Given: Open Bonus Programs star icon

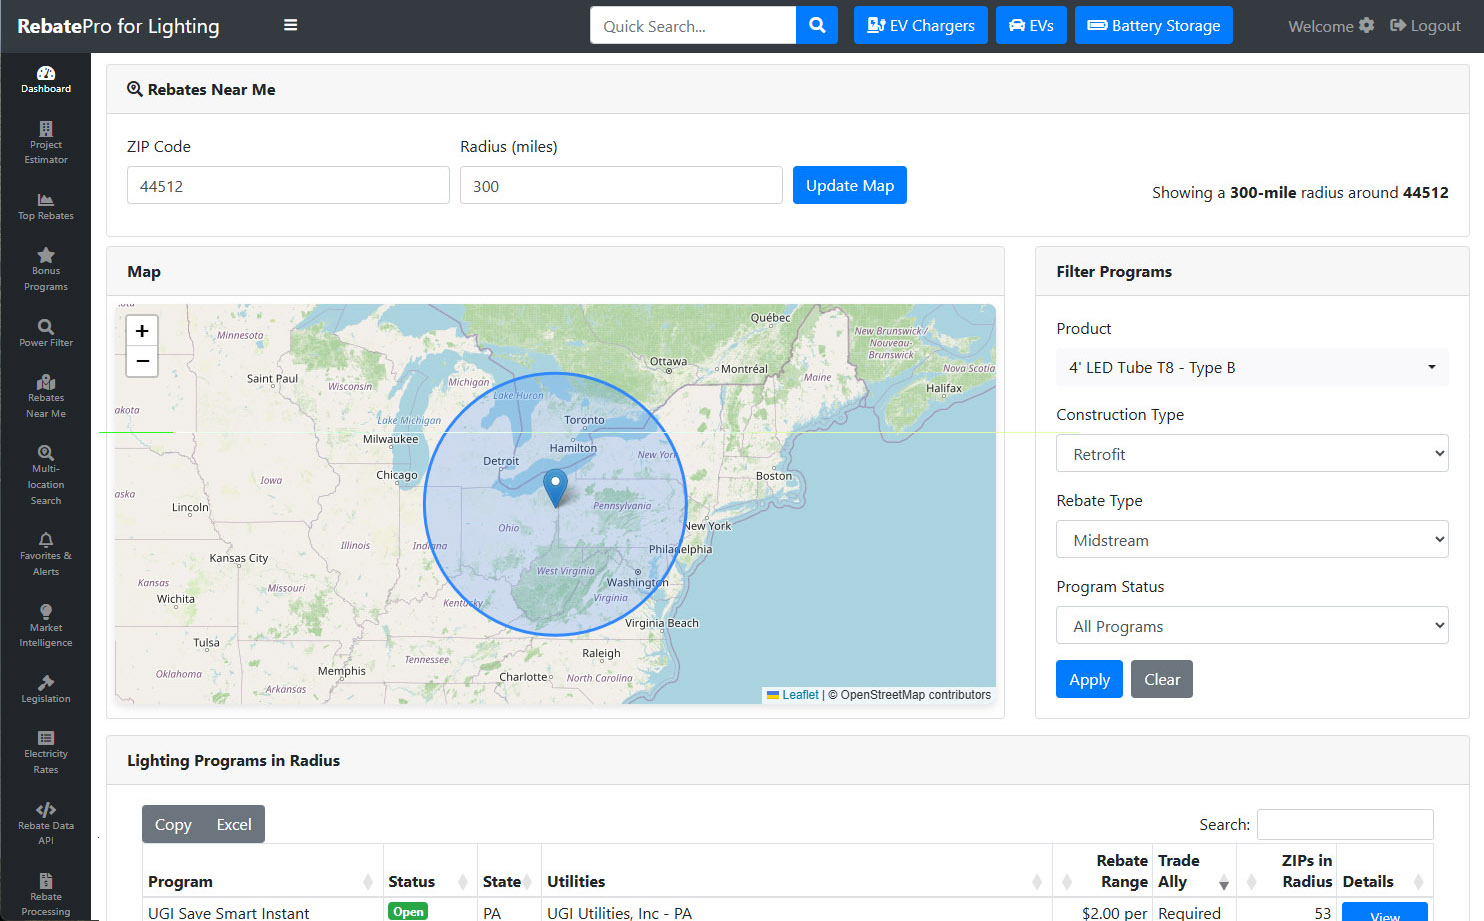Looking at the screenshot, I should click(x=46, y=270).
